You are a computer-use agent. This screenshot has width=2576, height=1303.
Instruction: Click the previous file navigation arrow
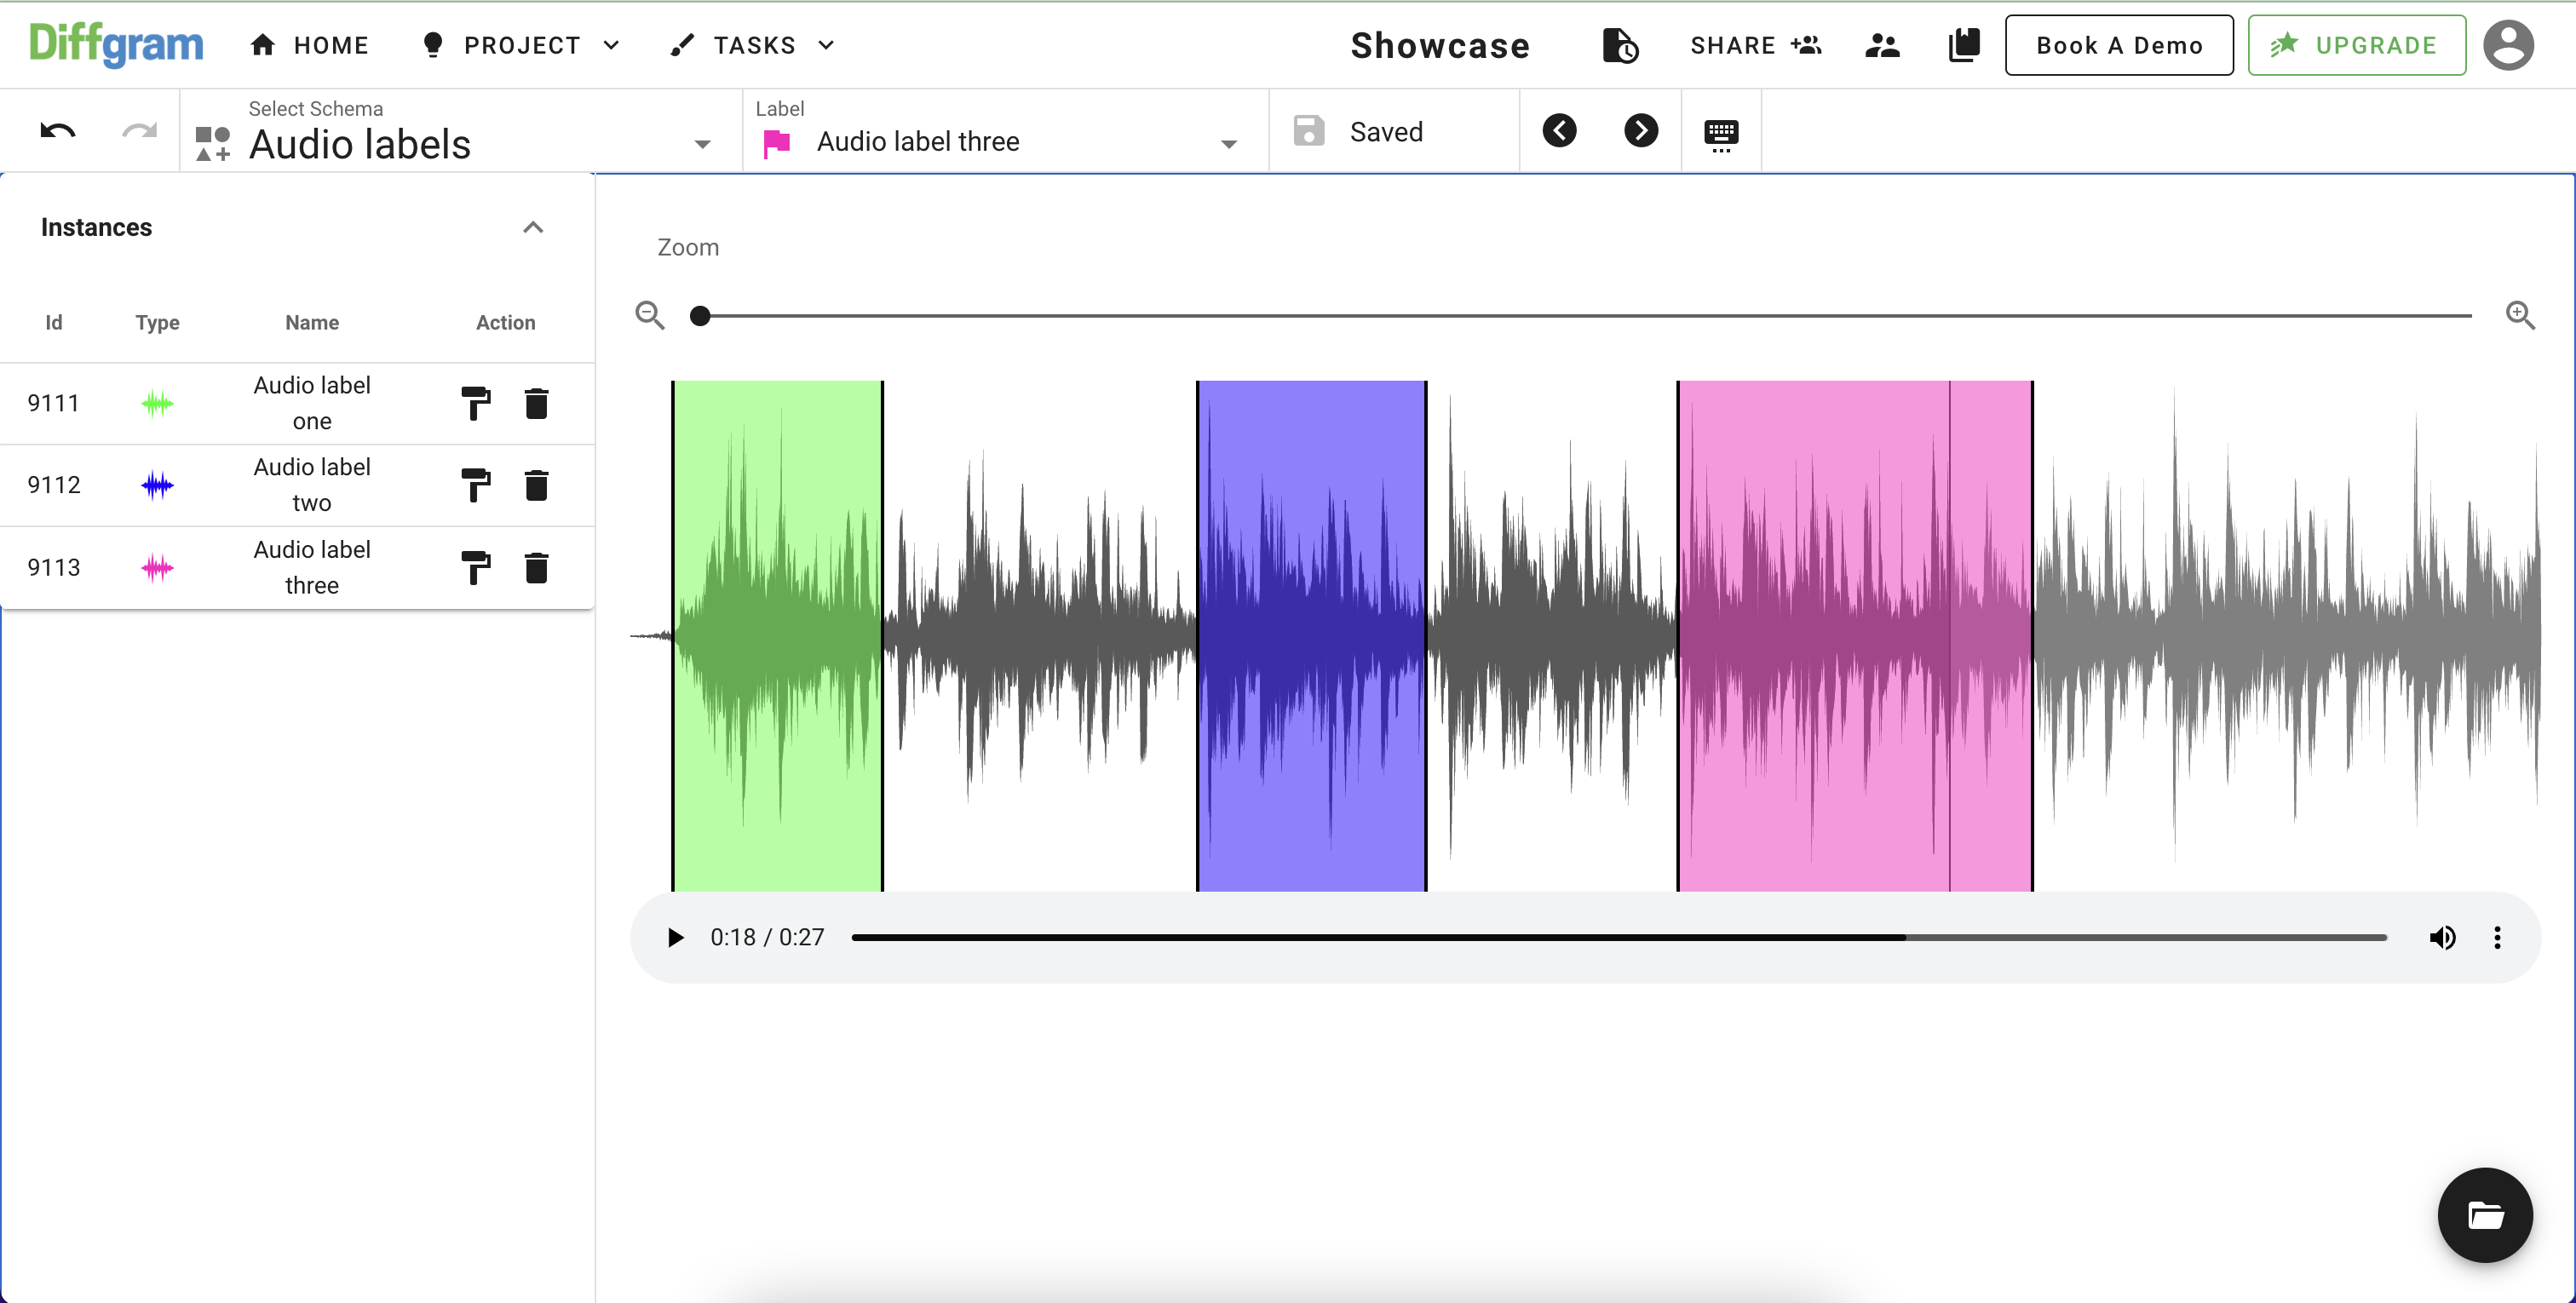pyautogui.click(x=1561, y=133)
